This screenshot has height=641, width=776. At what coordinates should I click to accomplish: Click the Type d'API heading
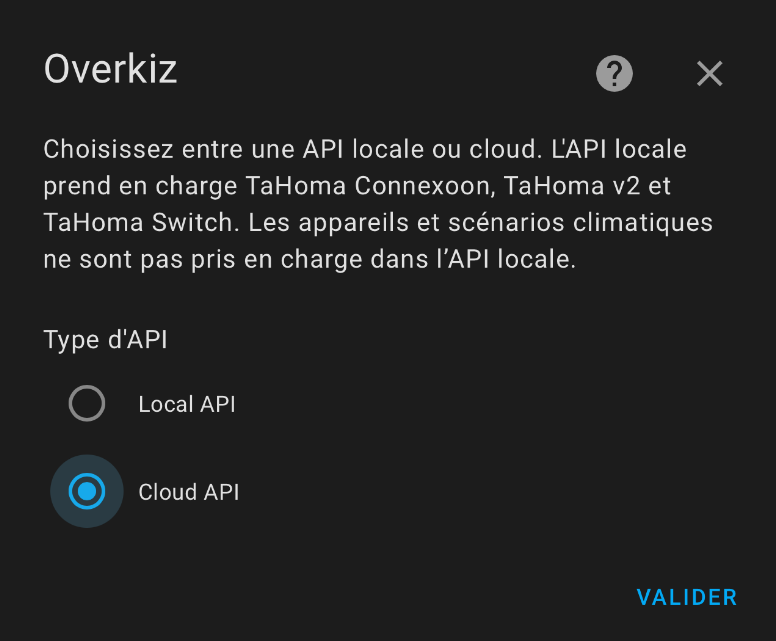(x=105, y=340)
